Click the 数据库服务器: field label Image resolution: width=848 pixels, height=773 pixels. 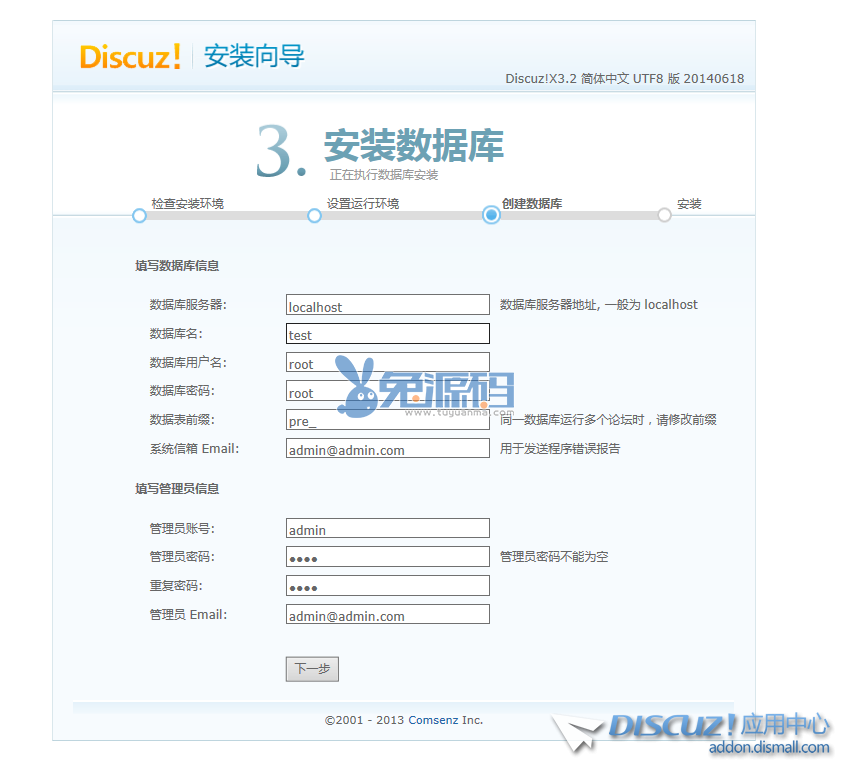click(188, 305)
